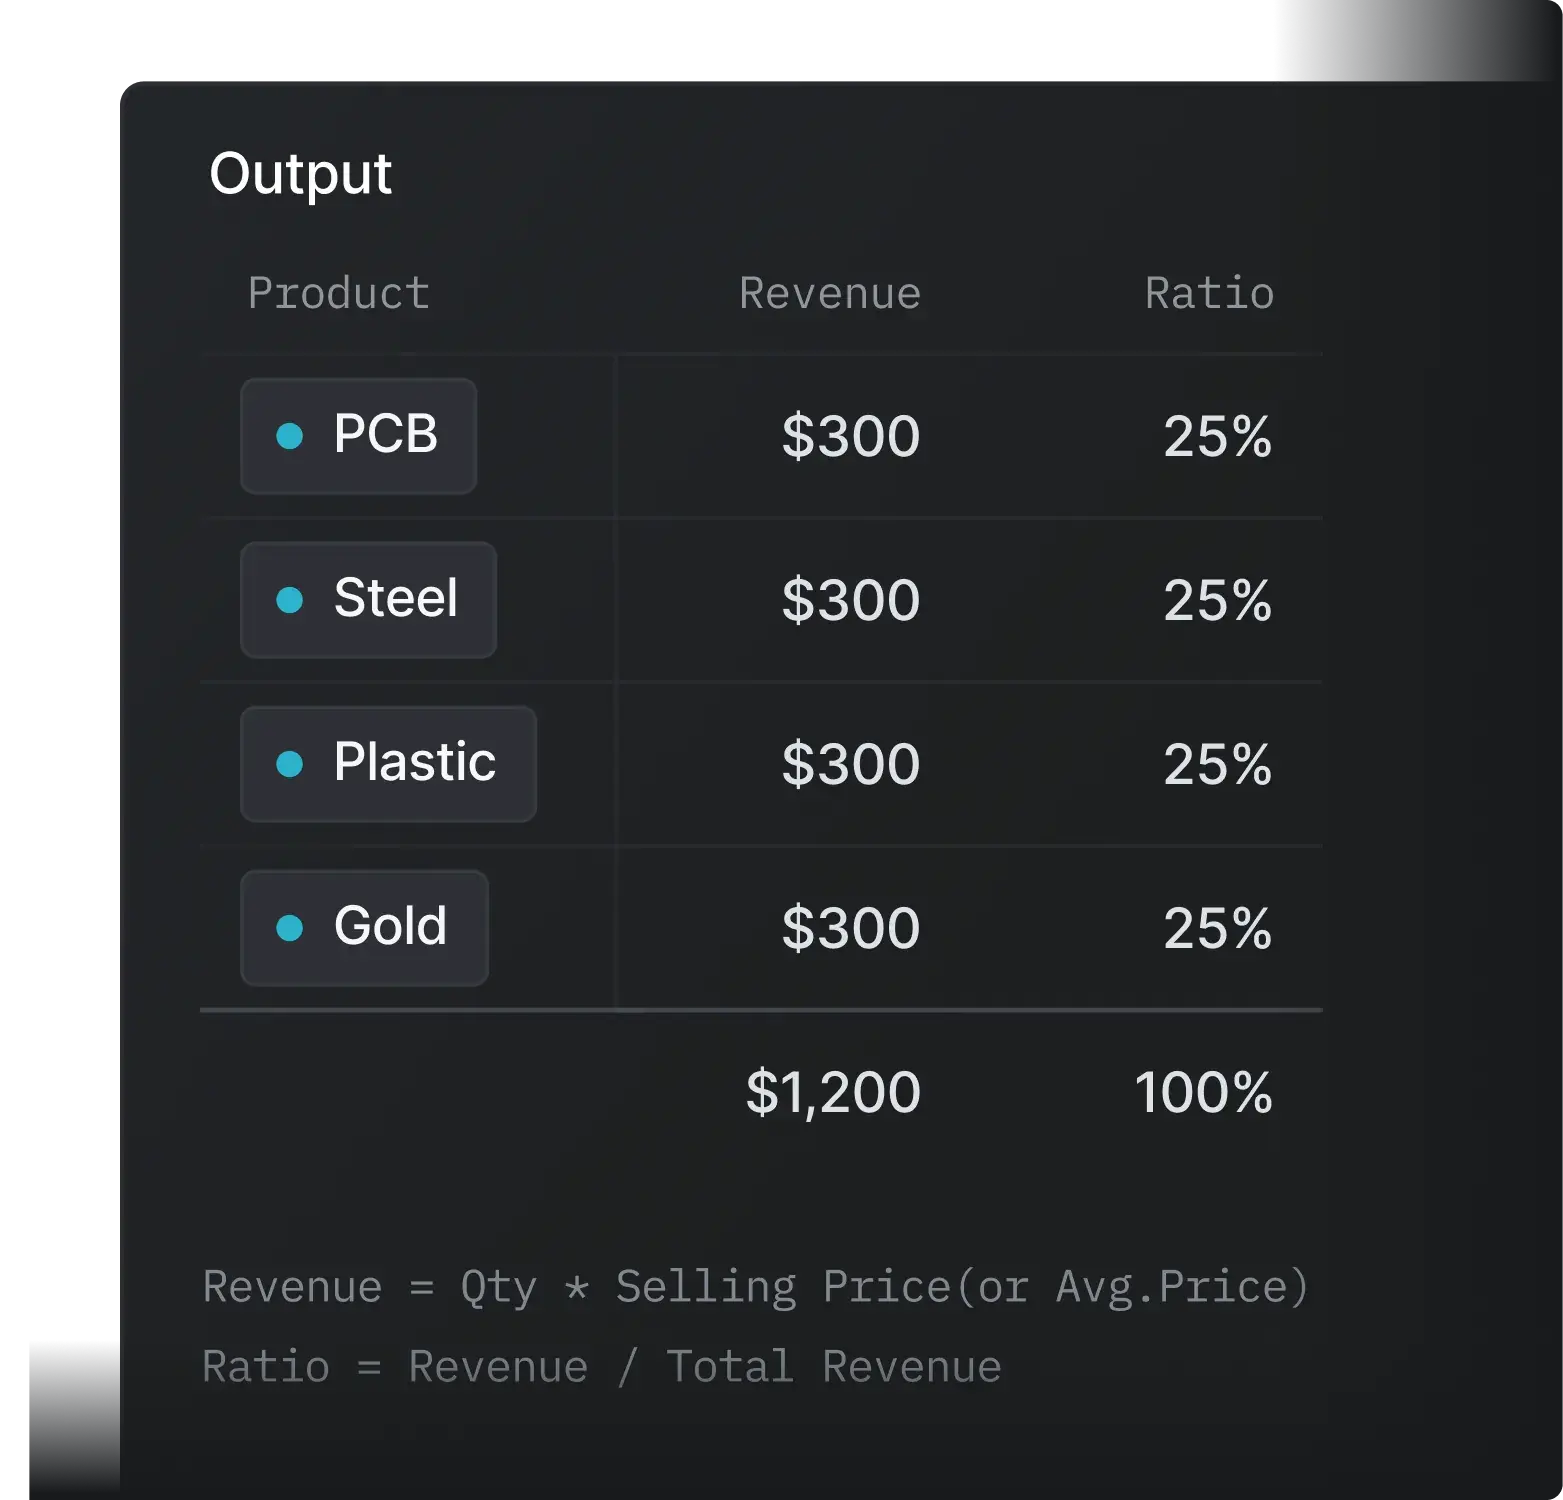Click the total ratio 100%
The width and height of the screenshot is (1563, 1500).
coord(1203,1092)
